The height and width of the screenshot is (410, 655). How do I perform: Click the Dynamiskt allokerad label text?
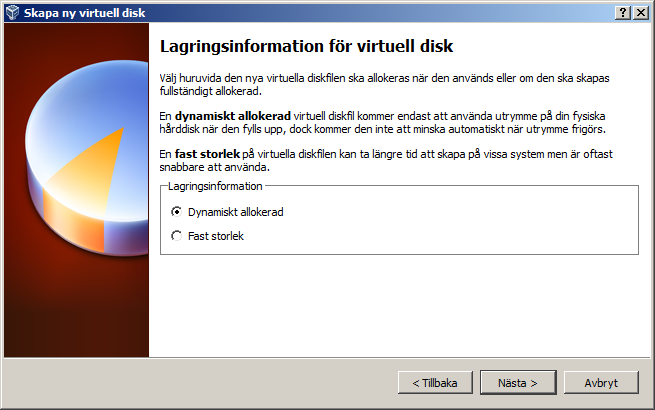click(229, 212)
